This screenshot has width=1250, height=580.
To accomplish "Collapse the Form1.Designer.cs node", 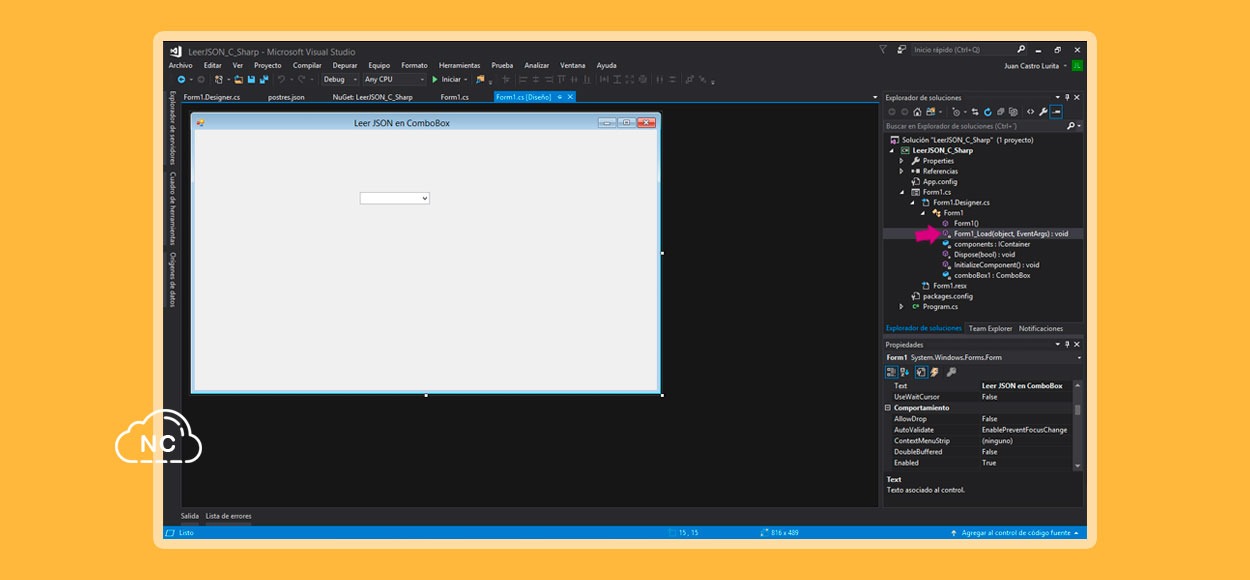I will (x=912, y=202).
